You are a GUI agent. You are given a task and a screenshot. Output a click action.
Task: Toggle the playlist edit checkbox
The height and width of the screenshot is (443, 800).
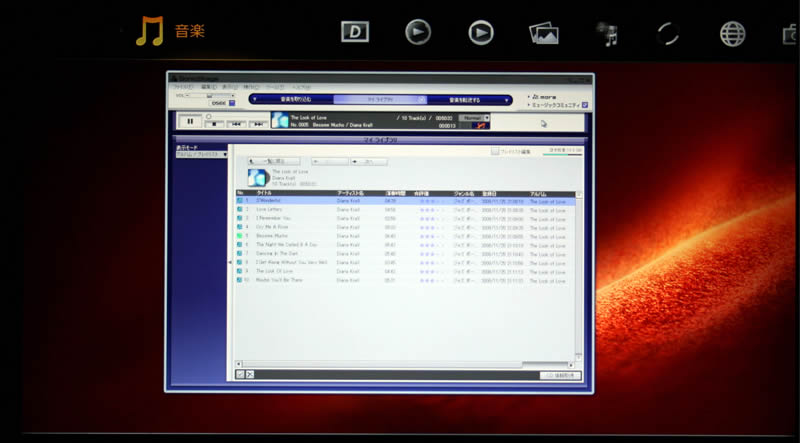pos(494,151)
